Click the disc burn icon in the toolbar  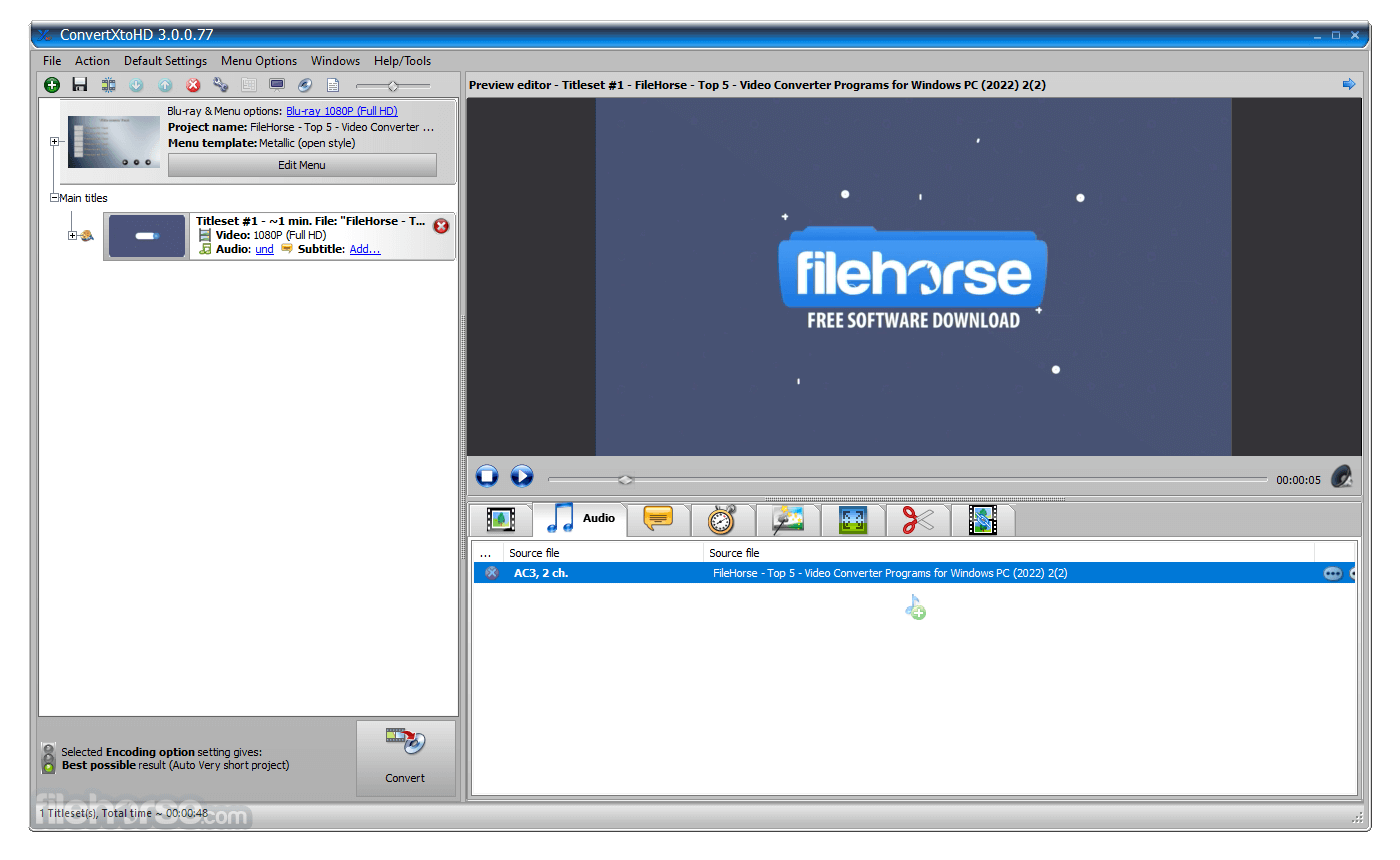pos(305,86)
